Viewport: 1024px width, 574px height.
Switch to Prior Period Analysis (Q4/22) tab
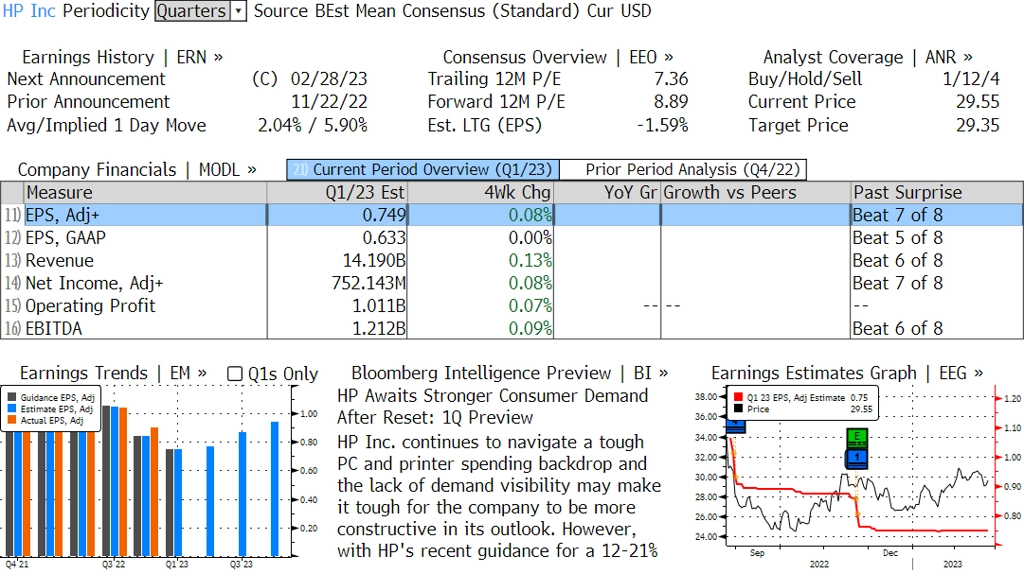[x=684, y=170]
